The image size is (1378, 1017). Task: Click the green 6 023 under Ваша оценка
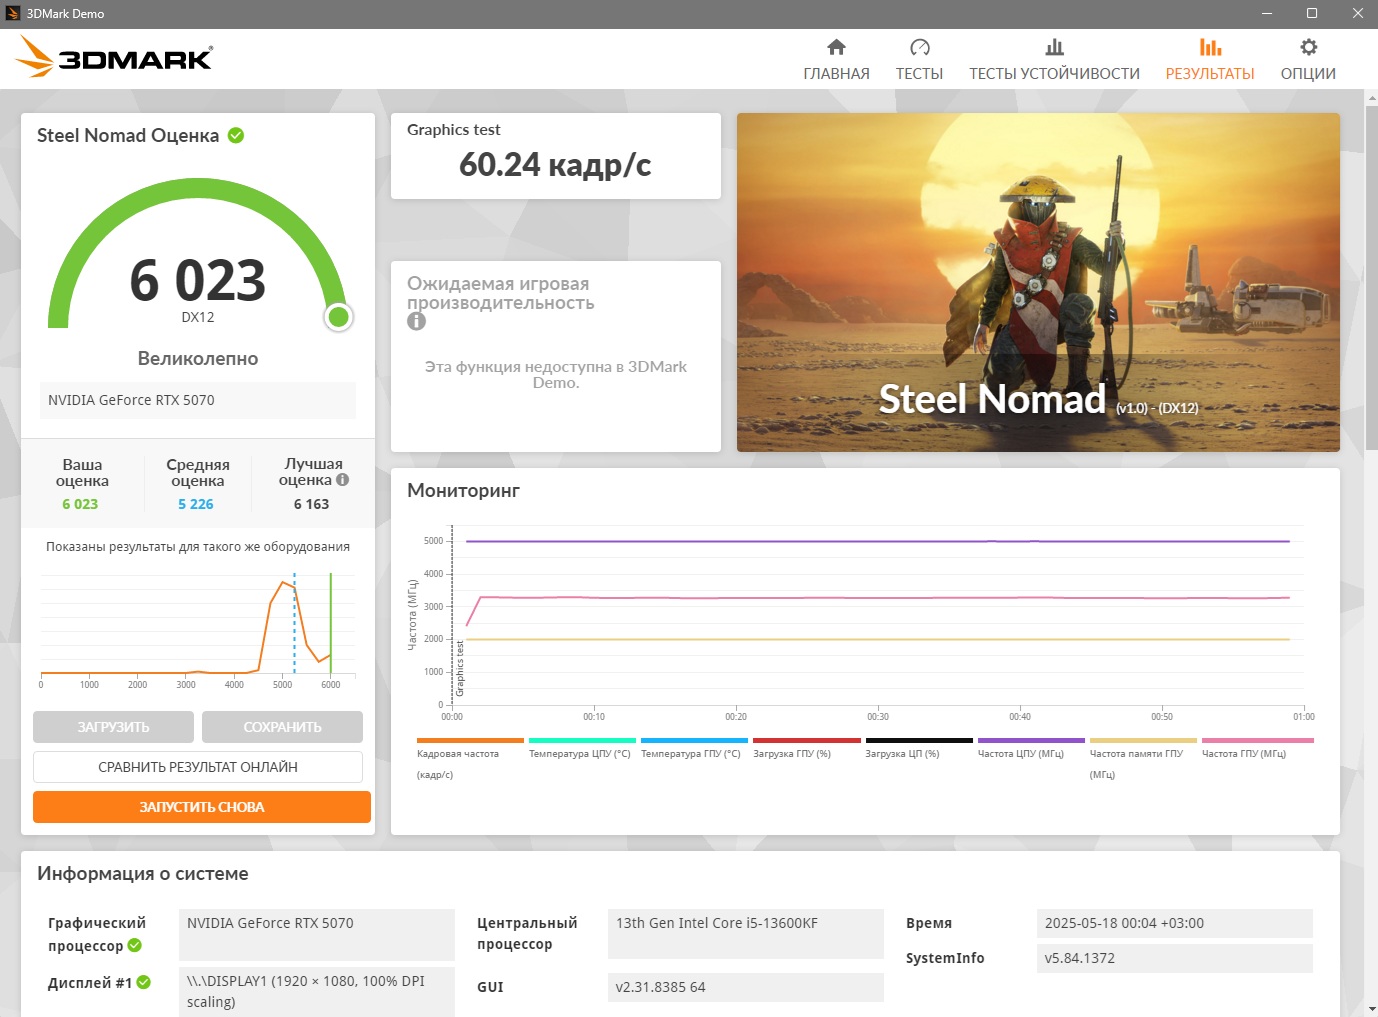coord(80,504)
